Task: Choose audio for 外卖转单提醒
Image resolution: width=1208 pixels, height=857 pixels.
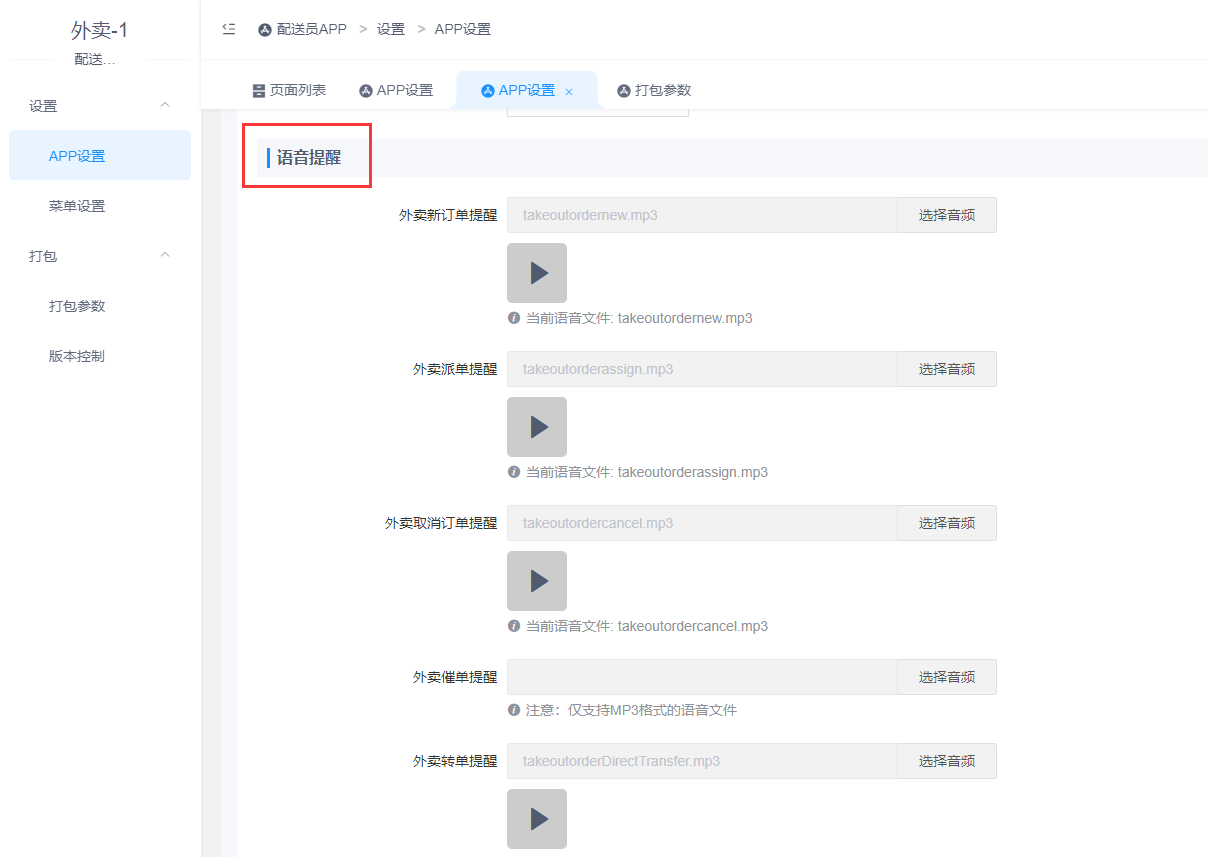Action: (947, 761)
